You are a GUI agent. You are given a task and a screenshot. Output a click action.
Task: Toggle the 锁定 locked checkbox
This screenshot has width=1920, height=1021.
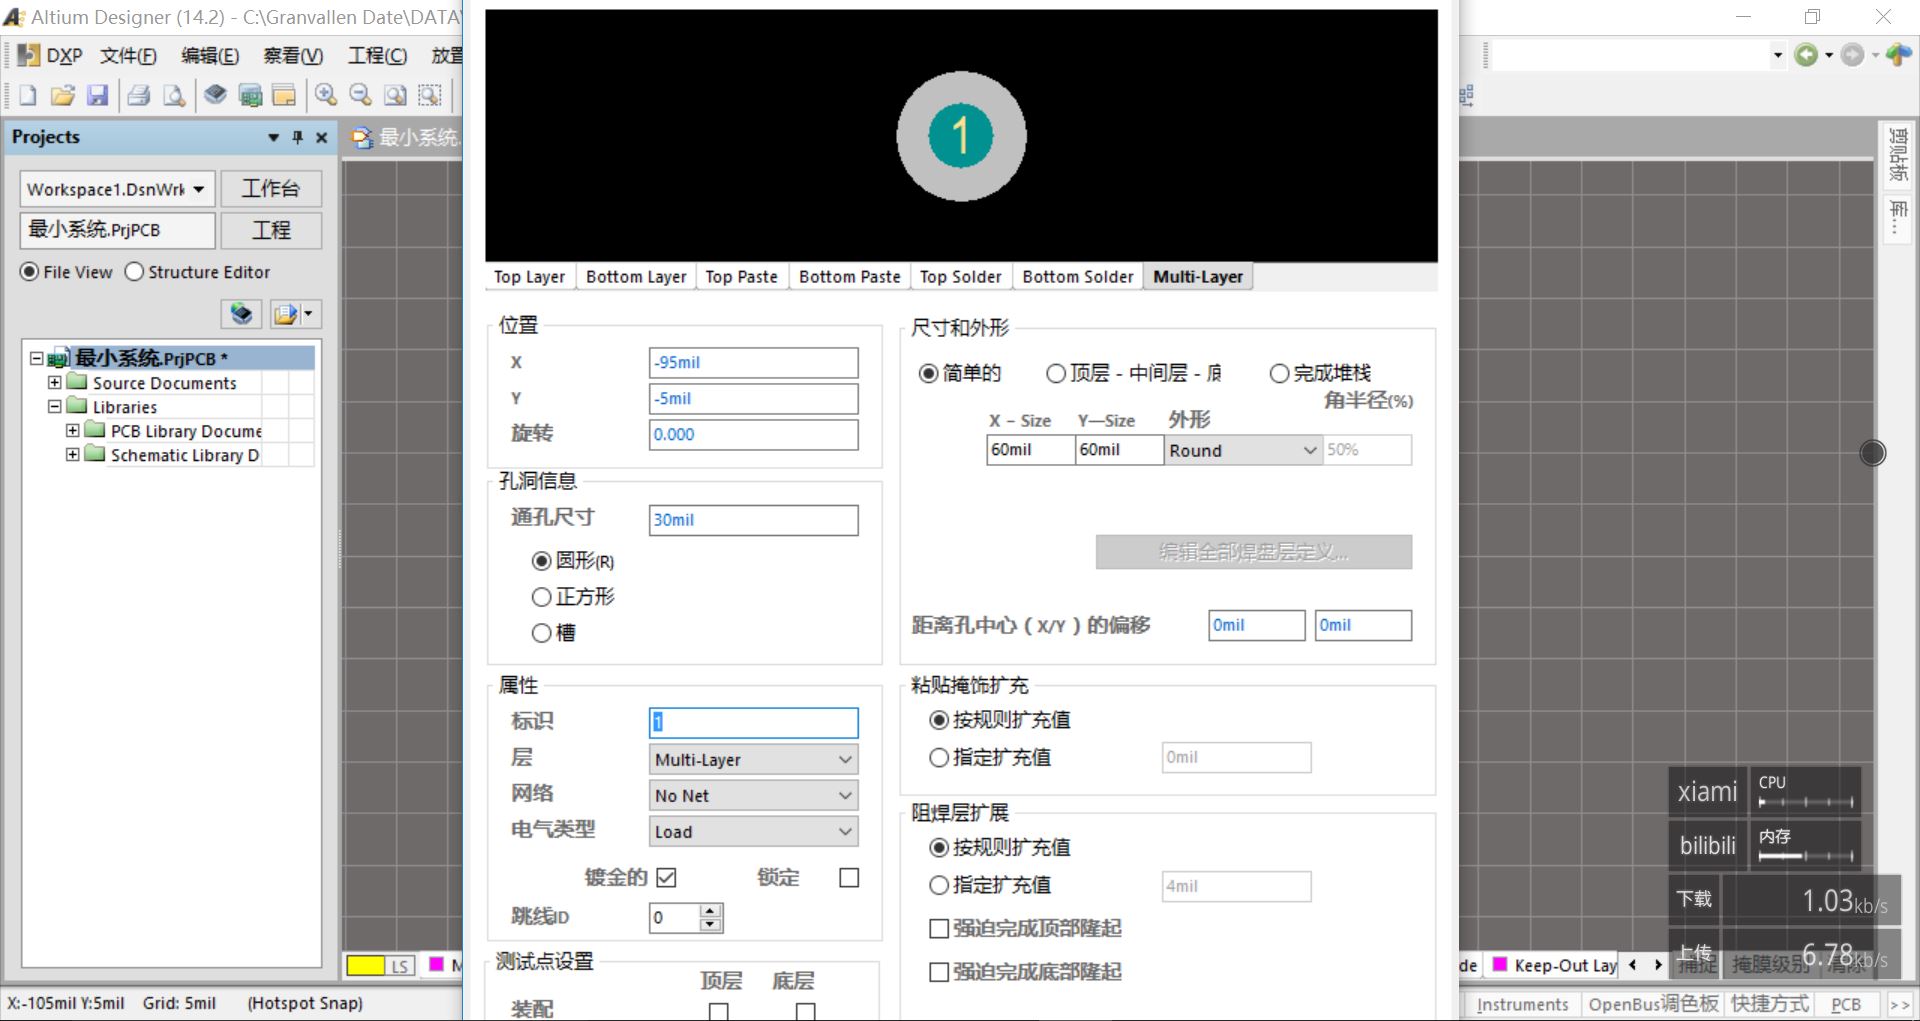tap(849, 878)
